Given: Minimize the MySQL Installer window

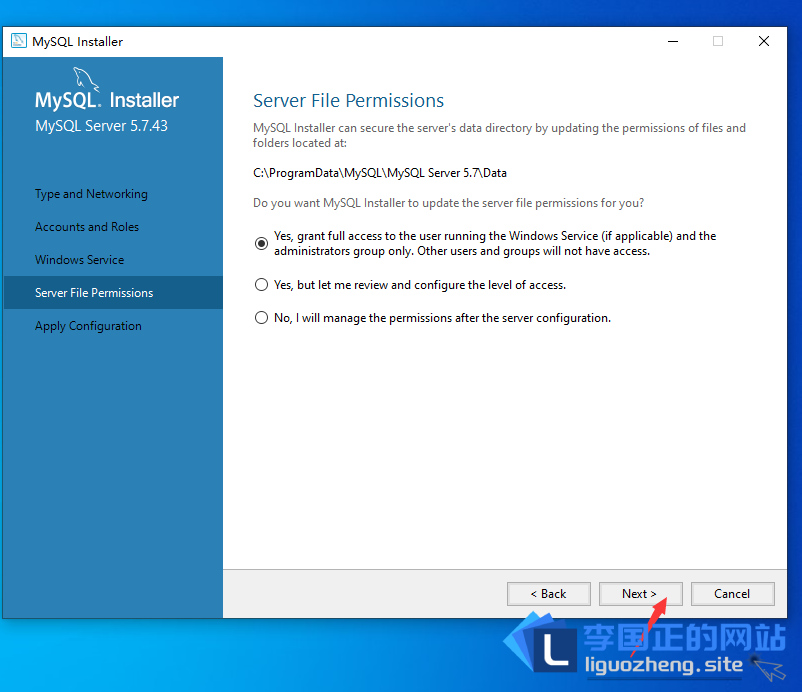Looking at the screenshot, I should pos(673,41).
